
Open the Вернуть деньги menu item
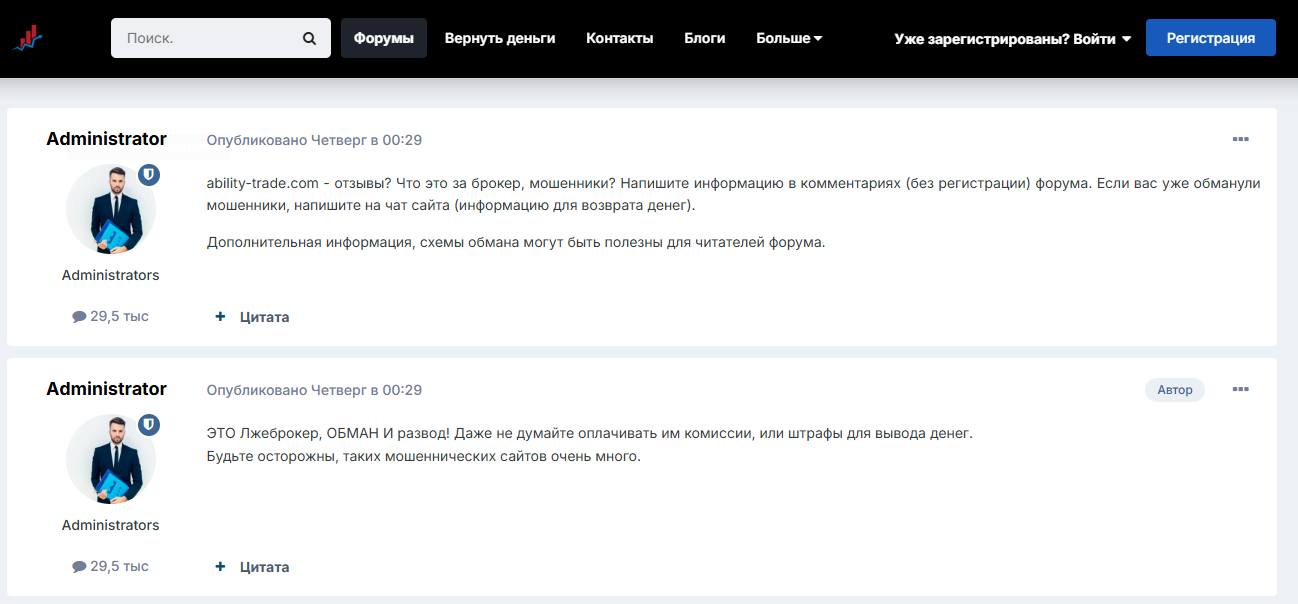tap(500, 38)
